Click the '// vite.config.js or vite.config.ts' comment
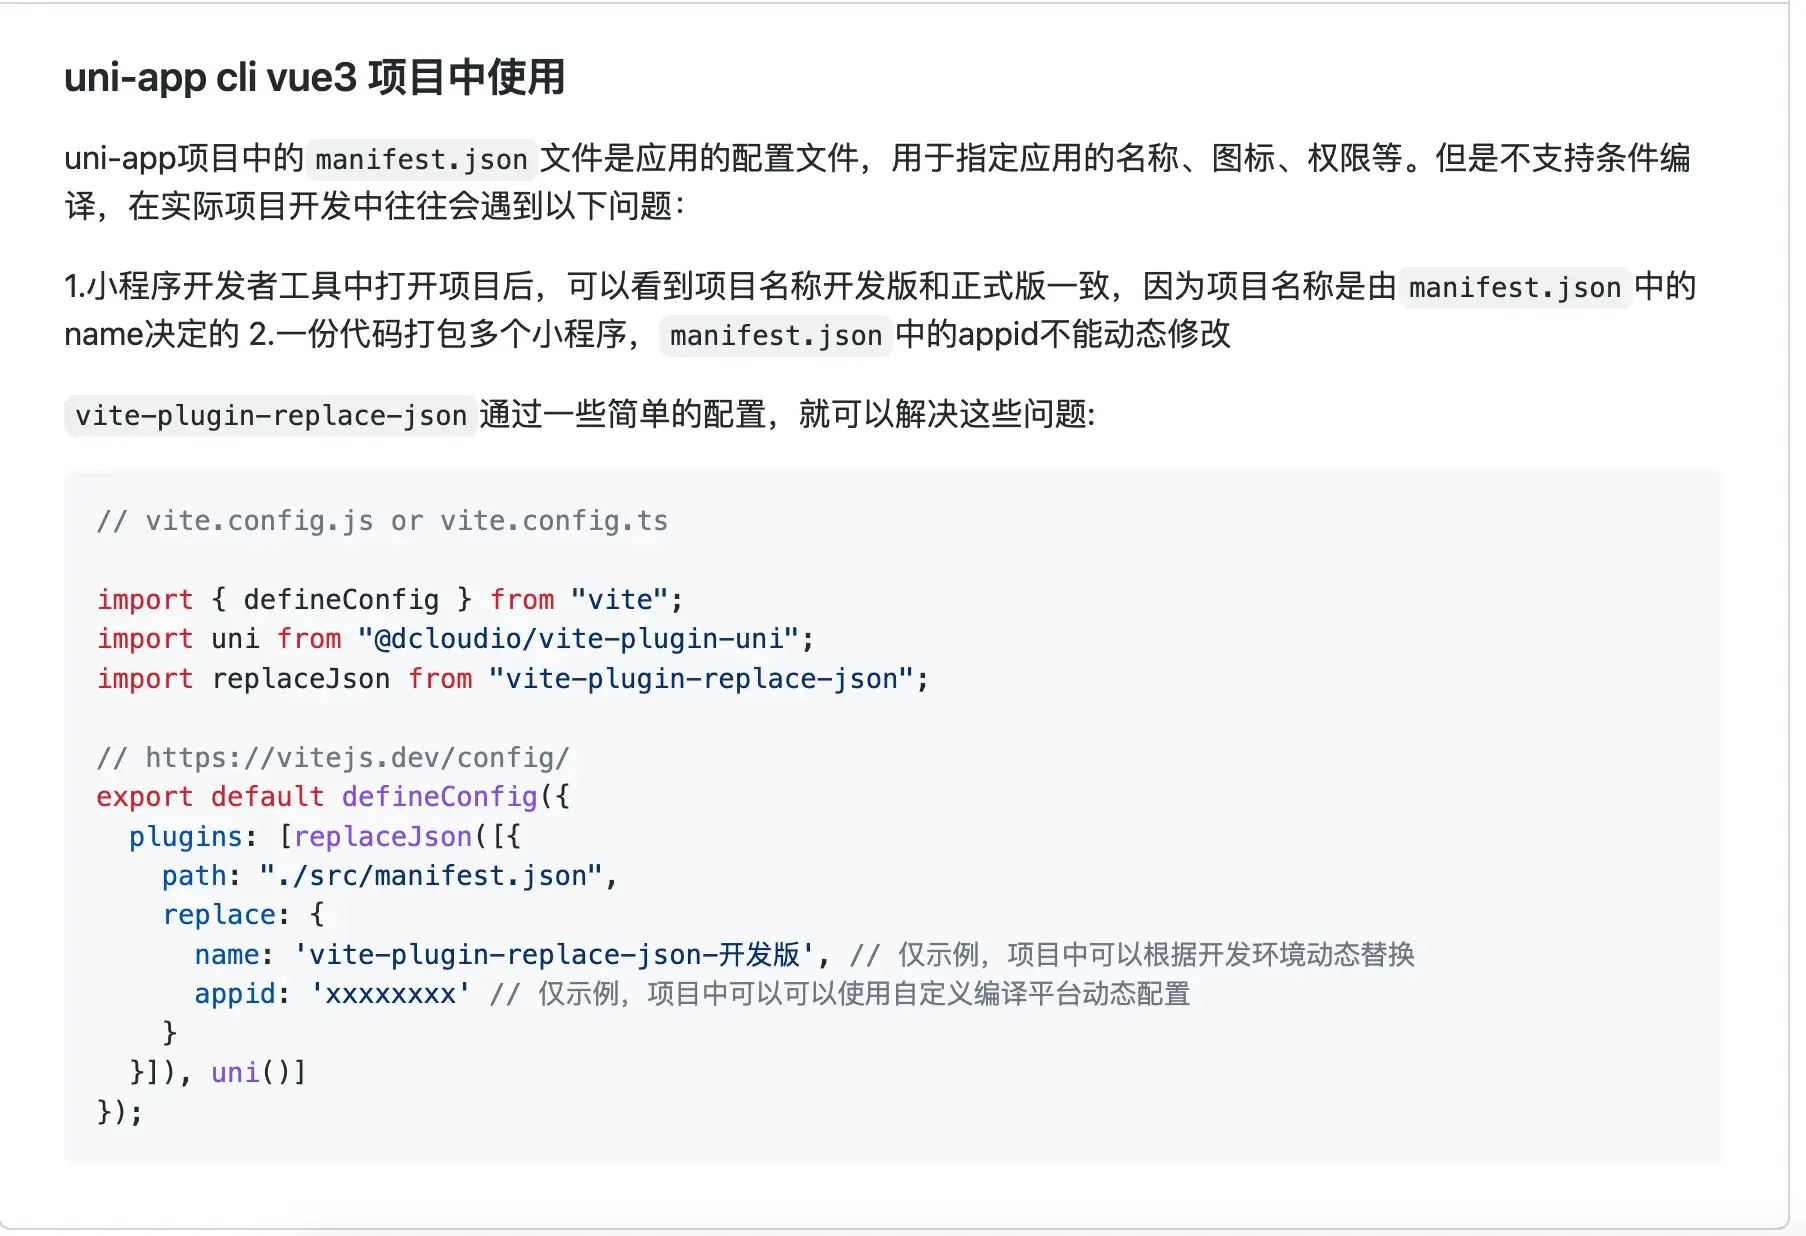The image size is (1806, 1236). click(x=382, y=521)
